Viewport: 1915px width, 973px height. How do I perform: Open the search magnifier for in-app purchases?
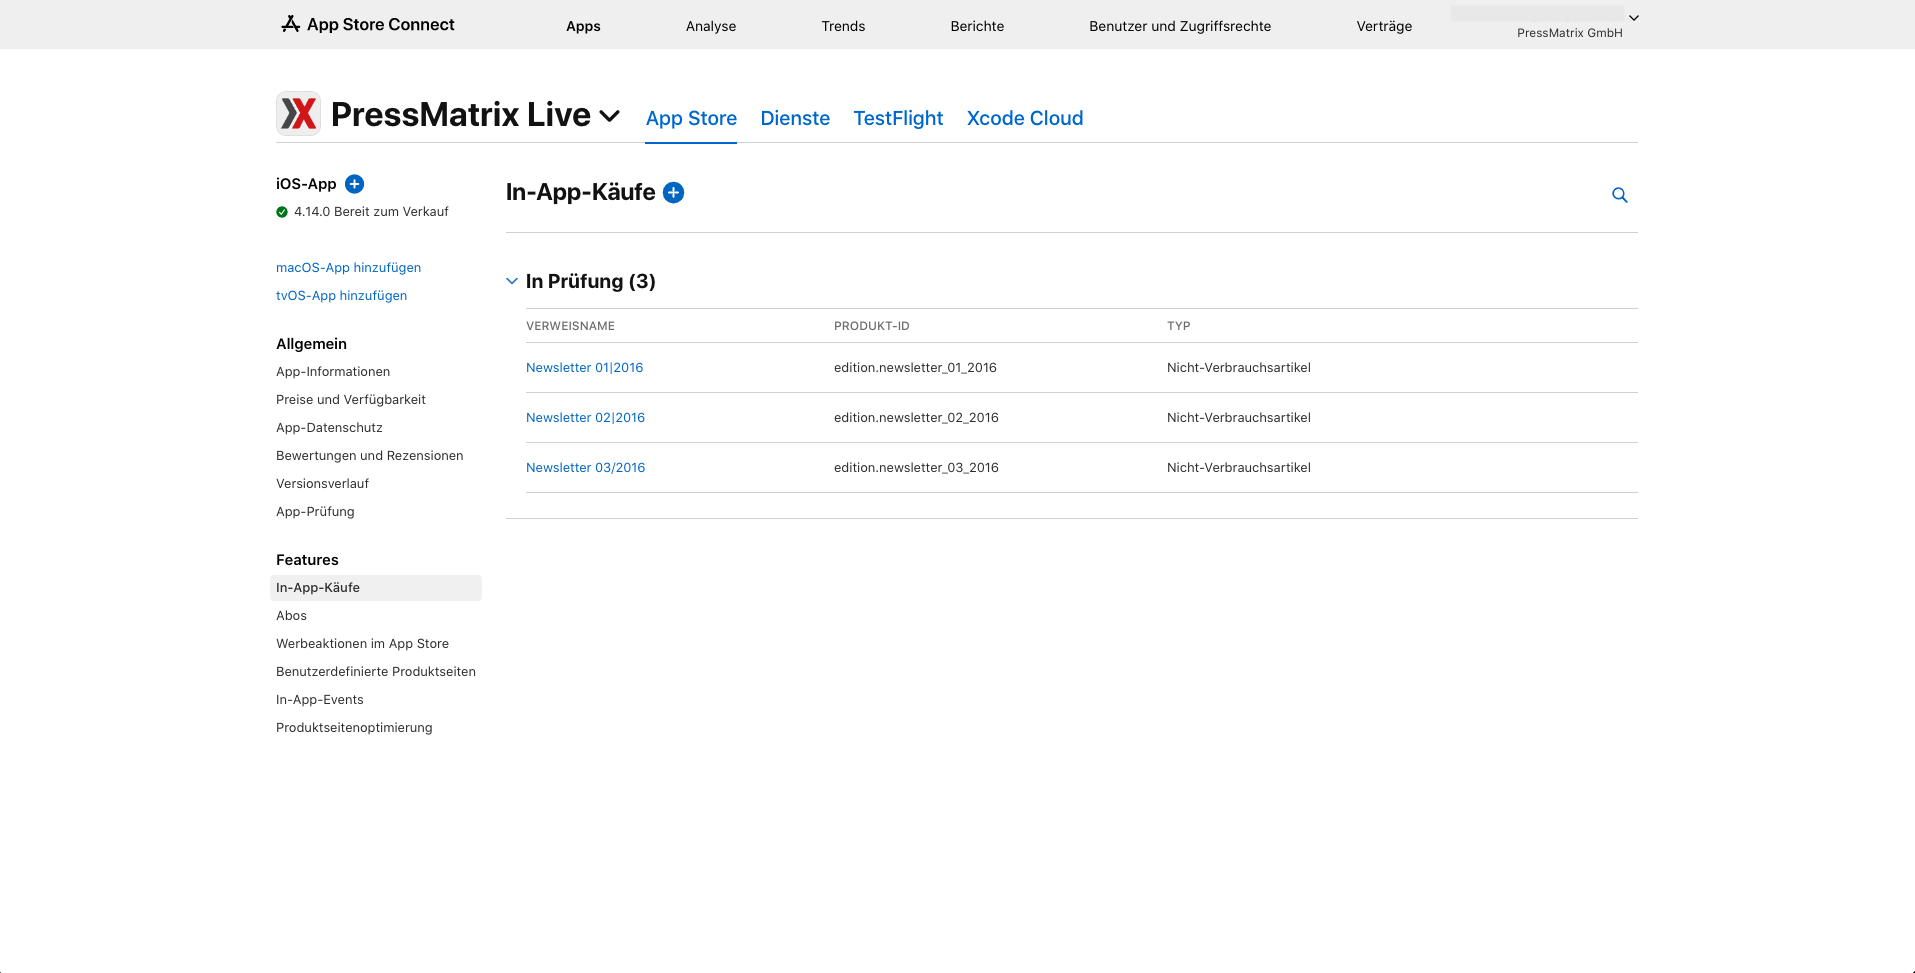(x=1620, y=195)
